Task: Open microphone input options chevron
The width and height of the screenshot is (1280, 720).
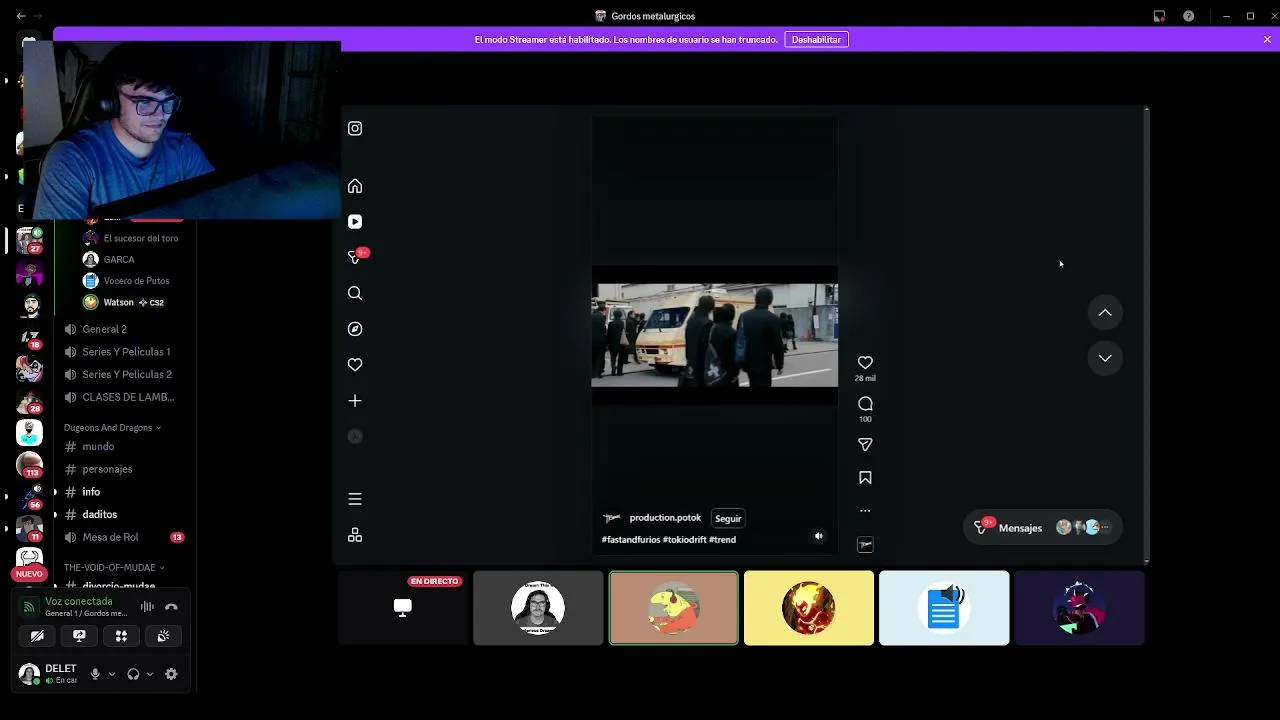Action: click(111, 674)
